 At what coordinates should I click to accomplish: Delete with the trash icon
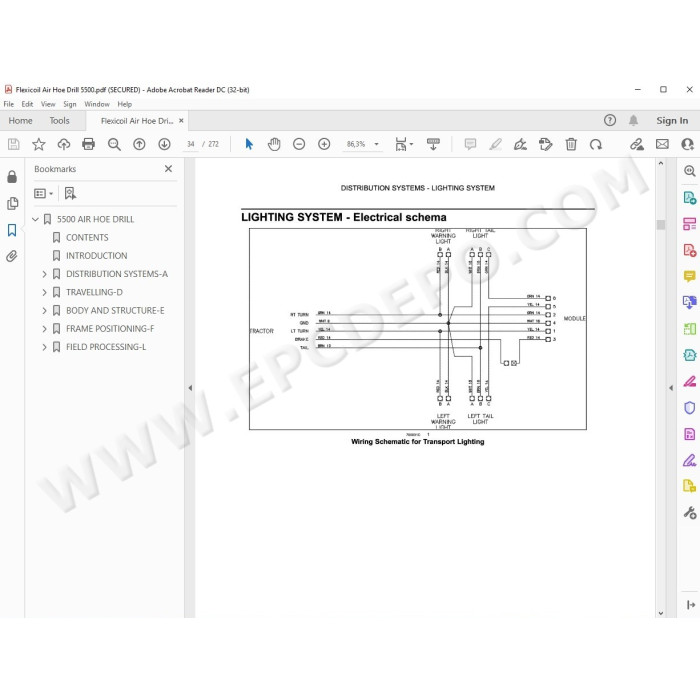coord(571,144)
